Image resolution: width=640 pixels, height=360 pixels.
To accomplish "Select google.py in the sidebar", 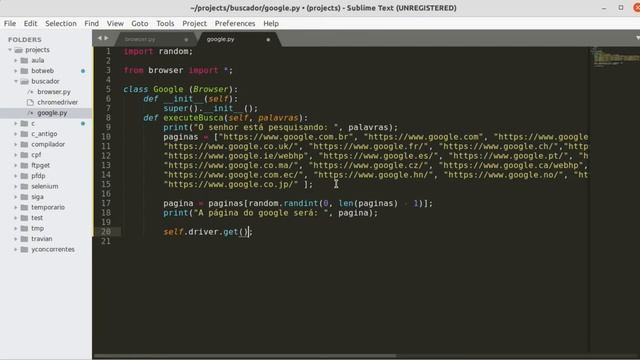I will click(x=52, y=113).
